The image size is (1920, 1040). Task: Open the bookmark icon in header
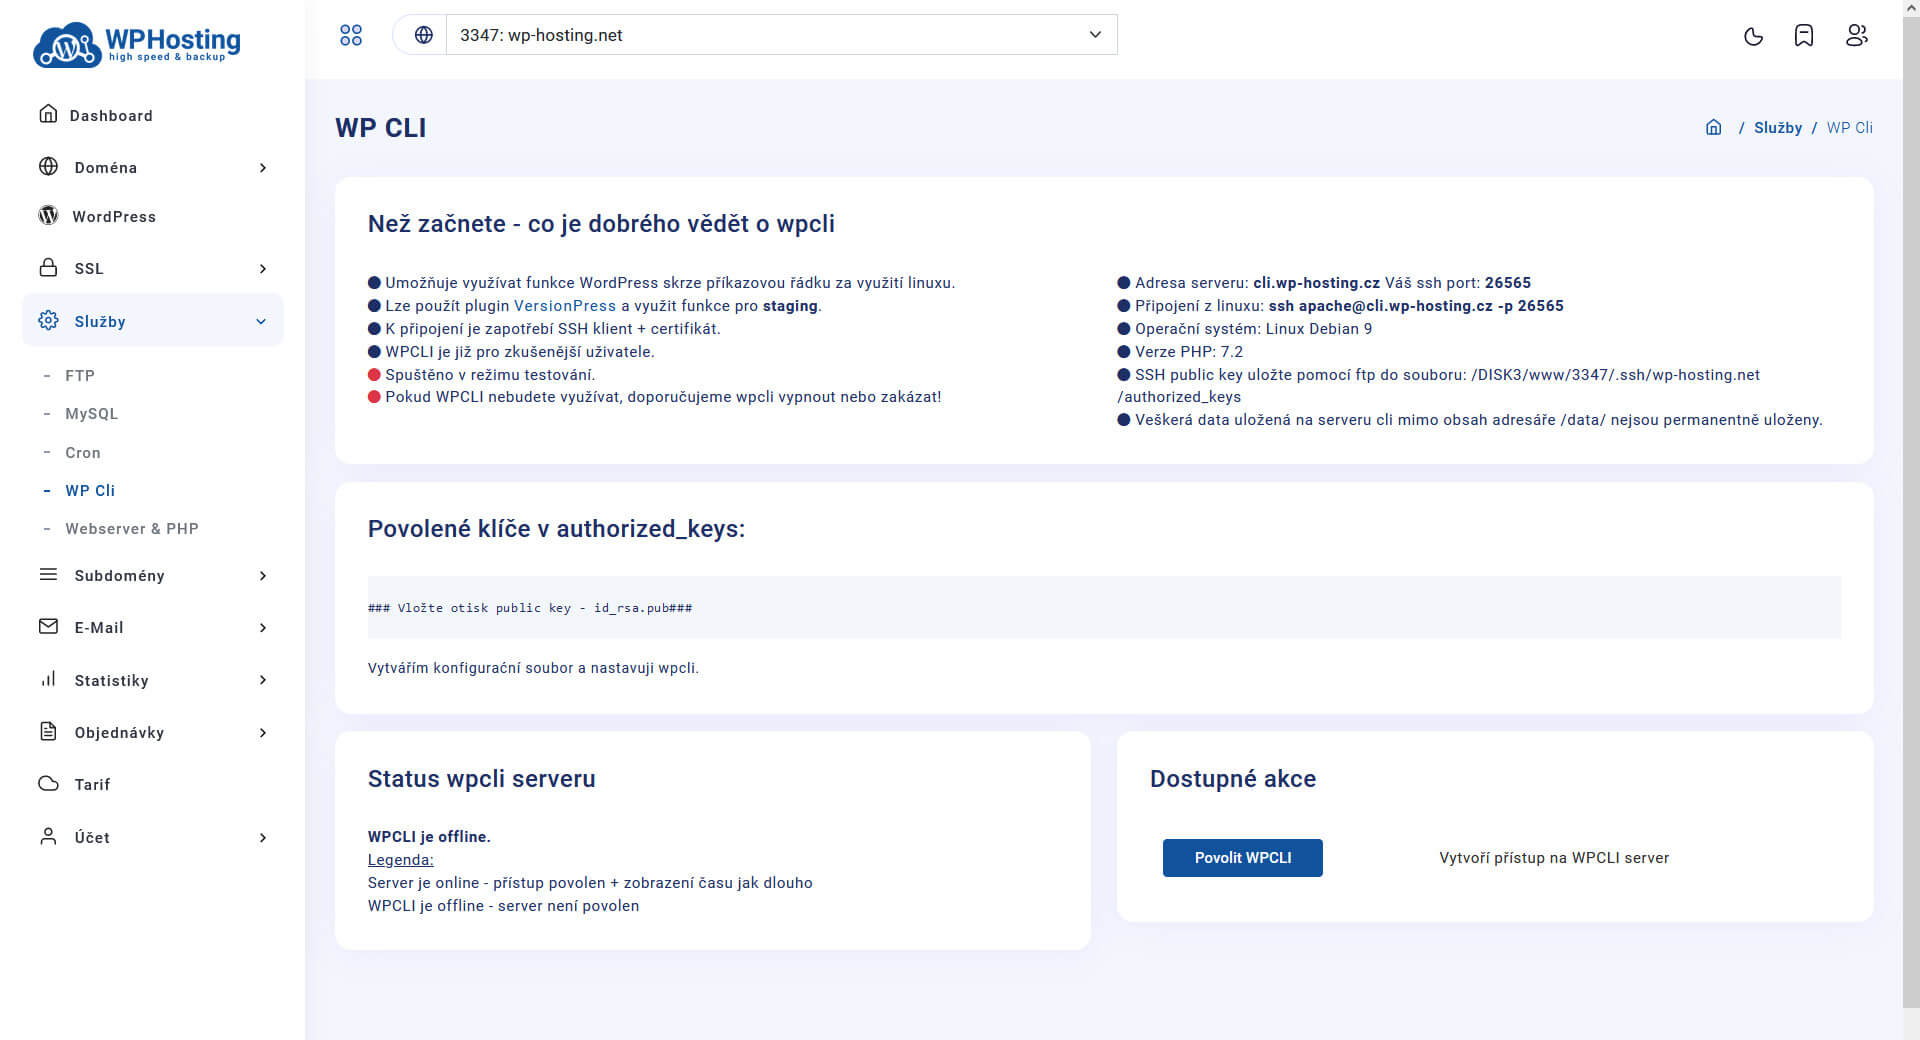(x=1804, y=36)
